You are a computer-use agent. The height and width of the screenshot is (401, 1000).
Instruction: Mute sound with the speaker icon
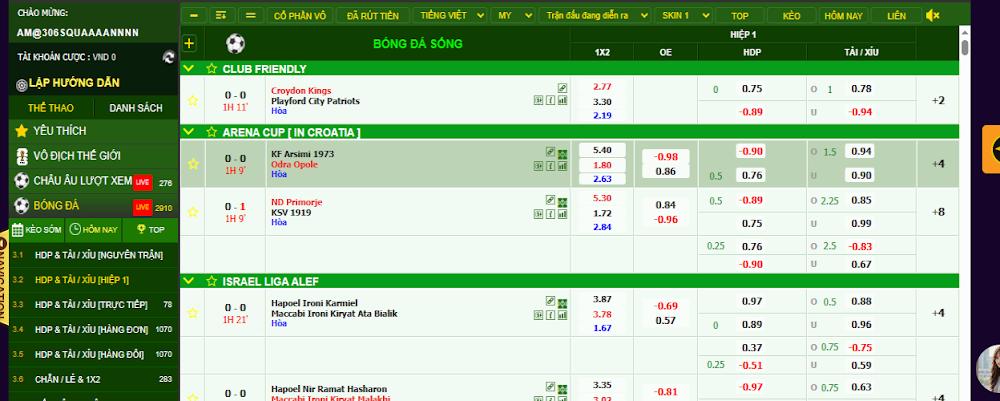click(x=932, y=15)
